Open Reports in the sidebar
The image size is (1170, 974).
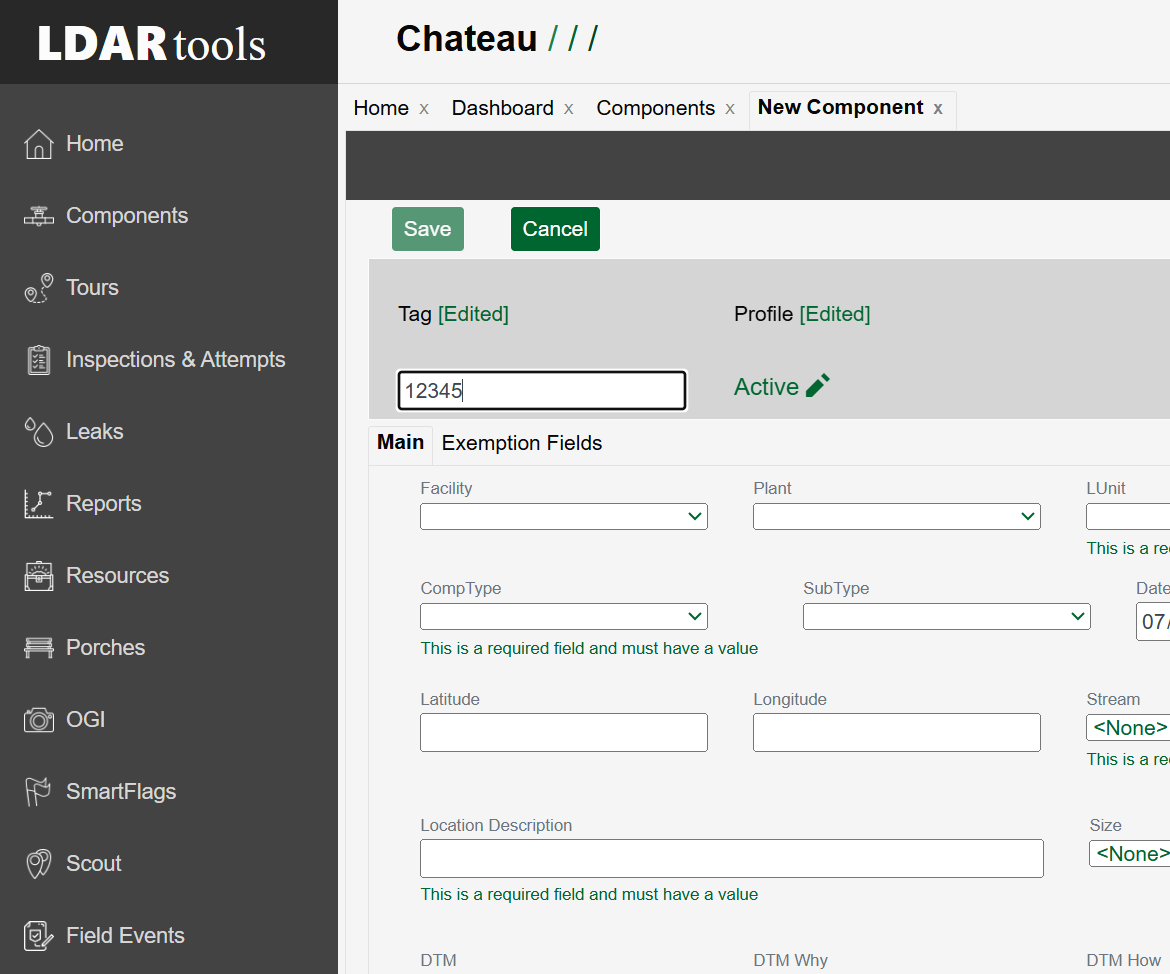point(103,504)
